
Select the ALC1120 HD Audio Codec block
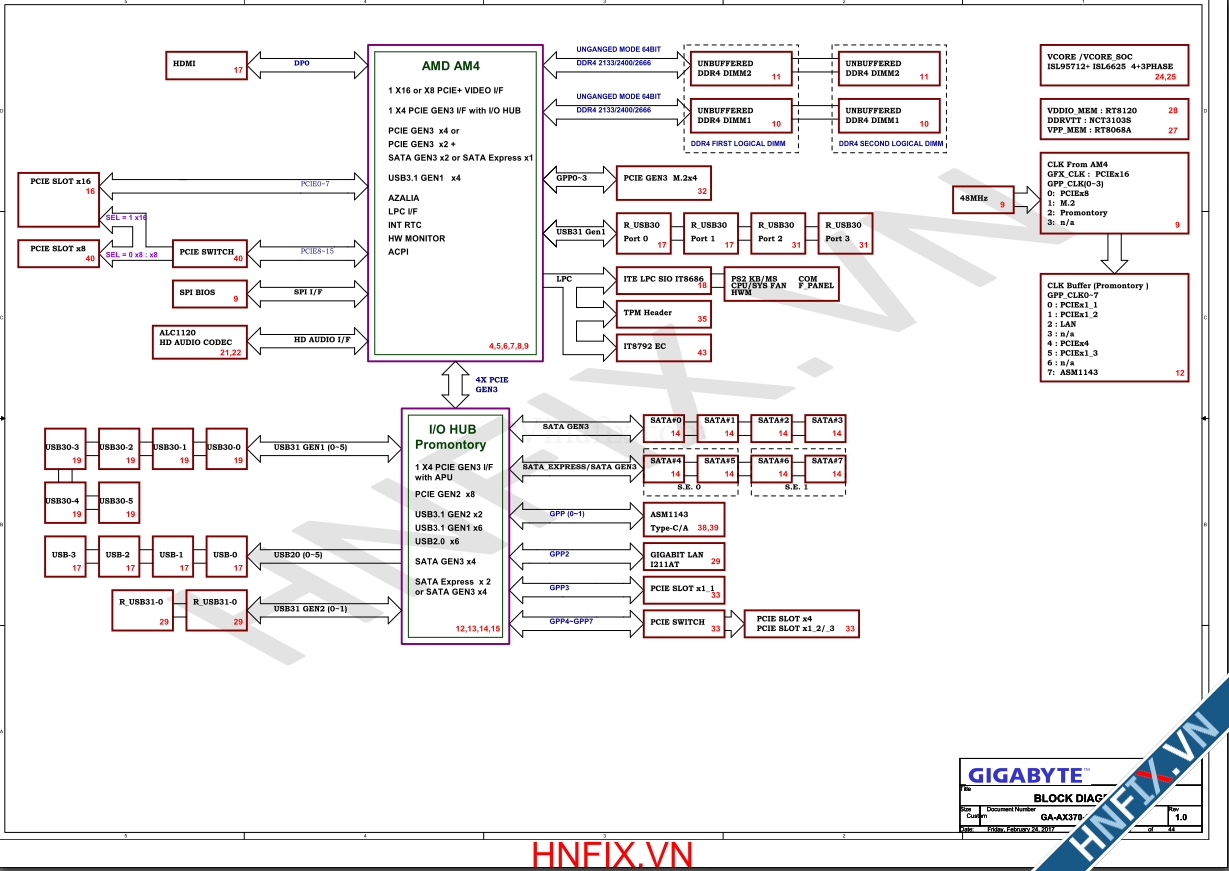coord(198,339)
